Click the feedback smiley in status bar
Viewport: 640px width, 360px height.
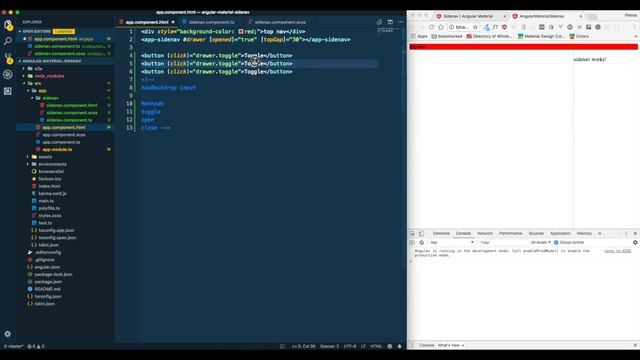390,346
